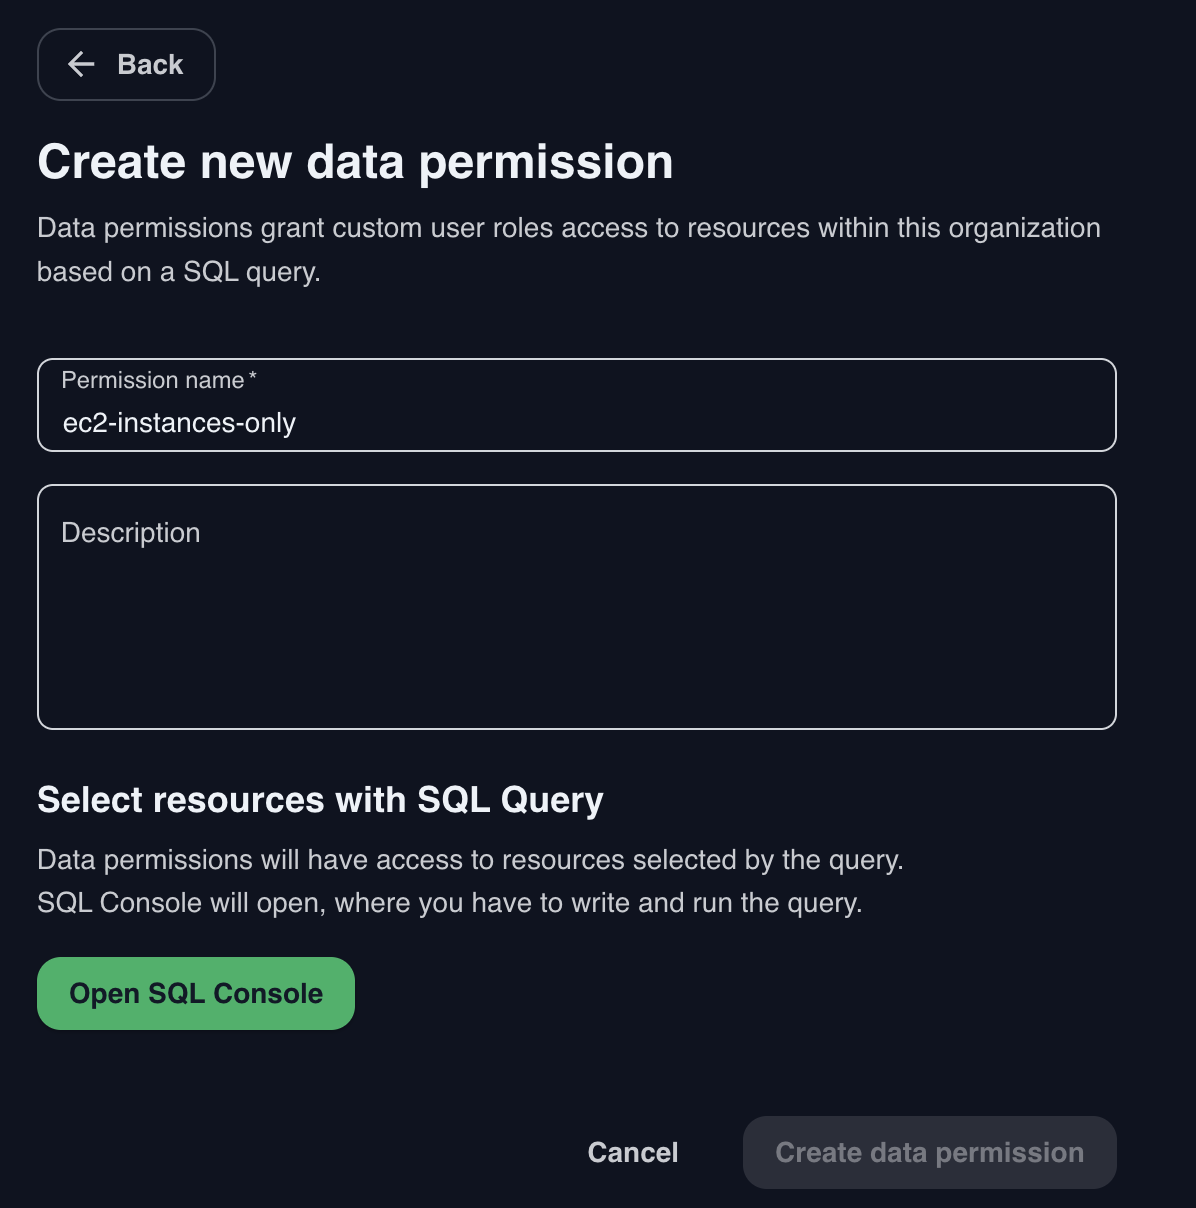Click the 'based on a SQL query' line

179,272
